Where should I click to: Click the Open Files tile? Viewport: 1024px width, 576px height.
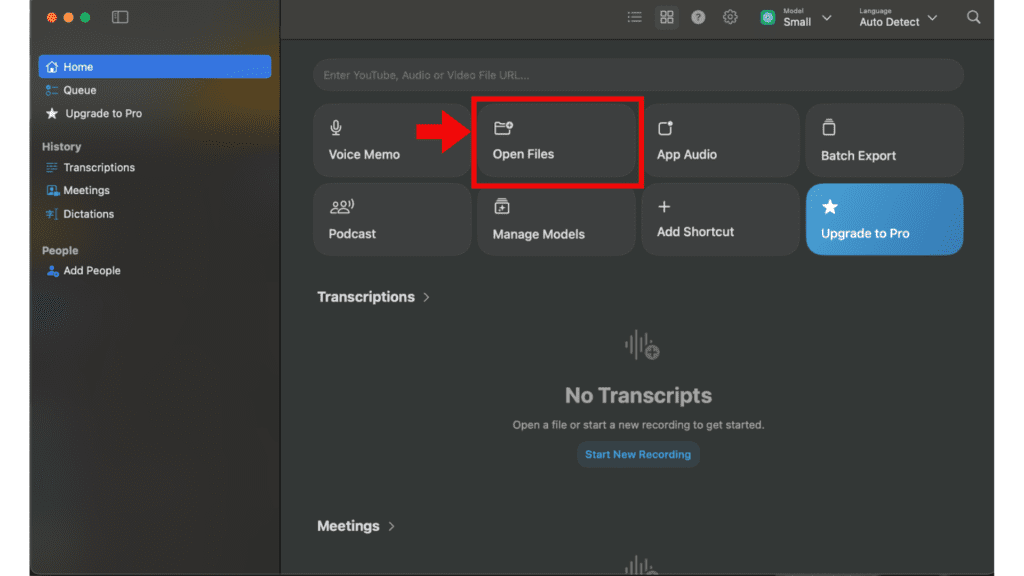coord(556,141)
